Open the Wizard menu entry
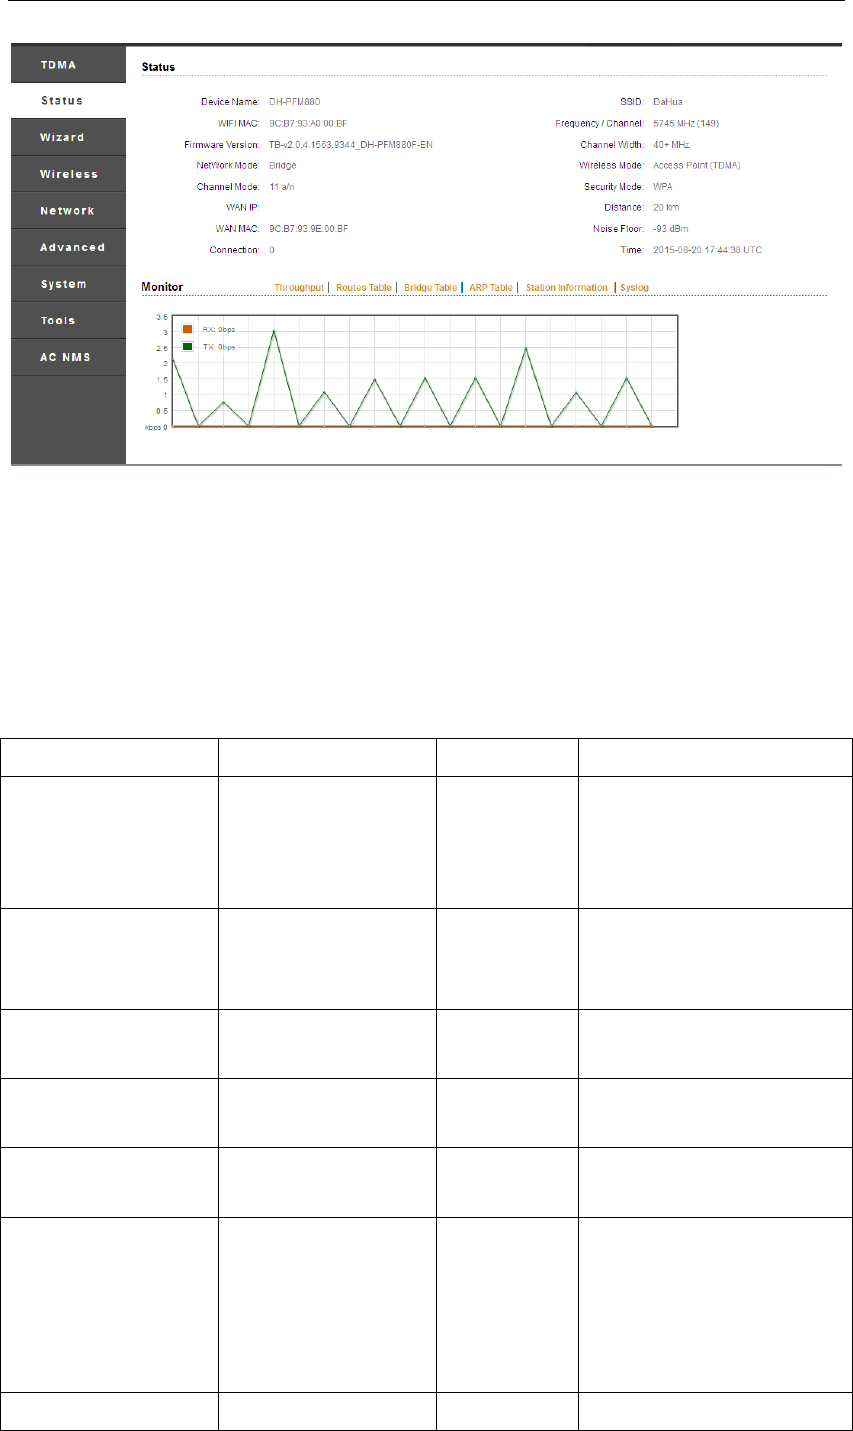This screenshot has height=1431, width=853. (x=62, y=138)
